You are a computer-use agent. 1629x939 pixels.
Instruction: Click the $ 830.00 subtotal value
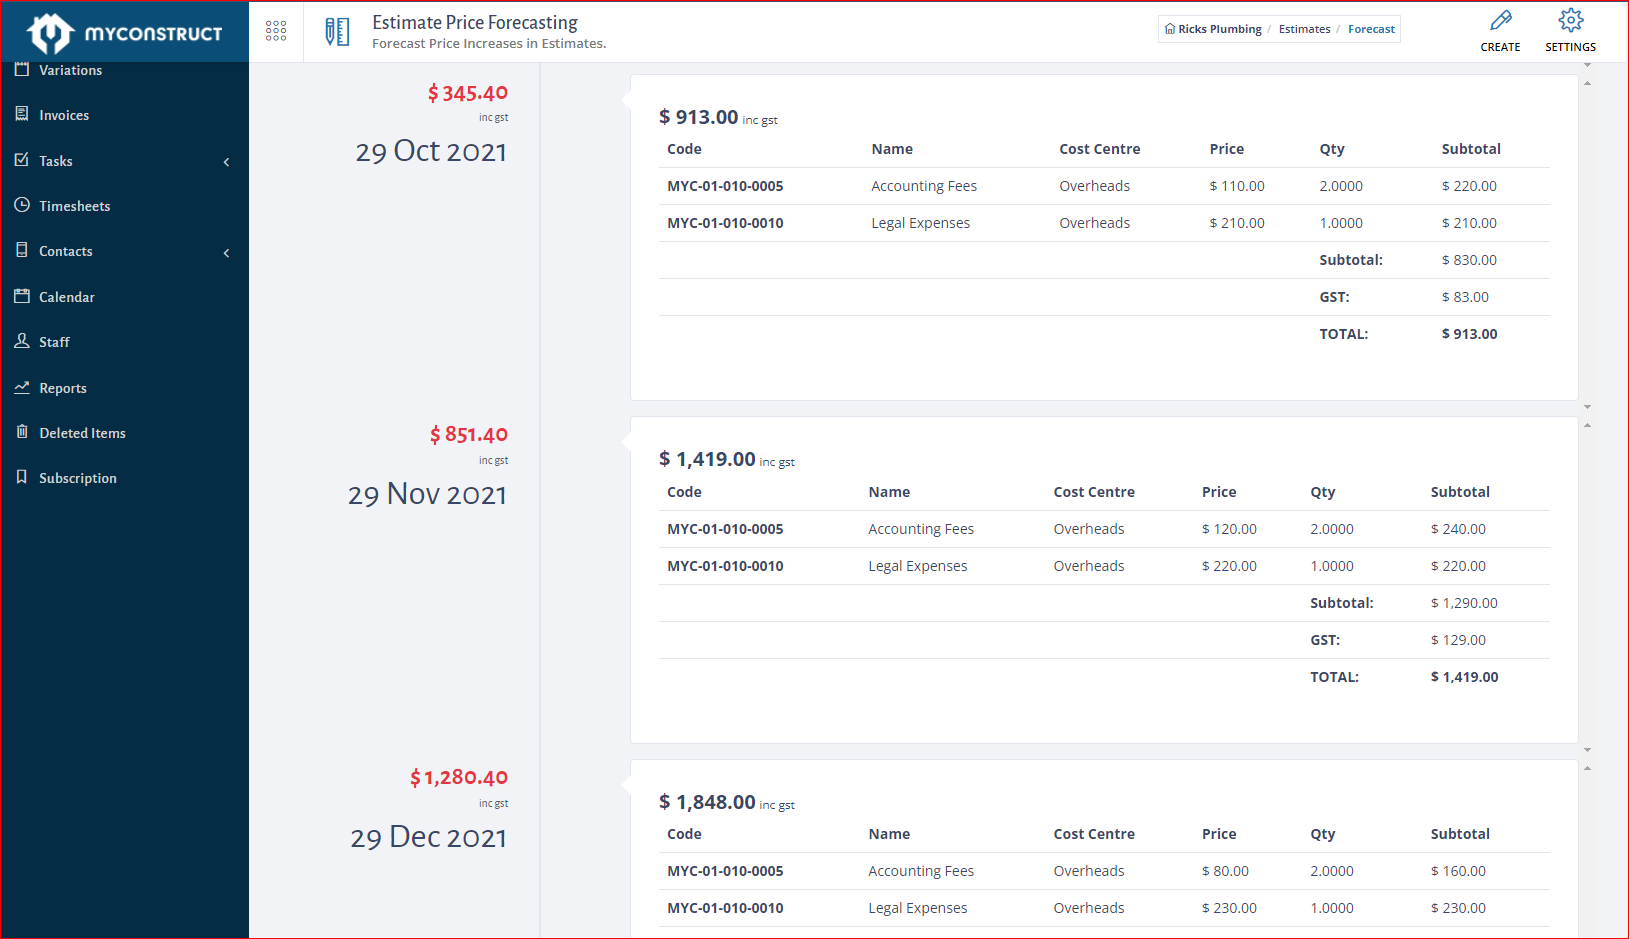click(1469, 260)
